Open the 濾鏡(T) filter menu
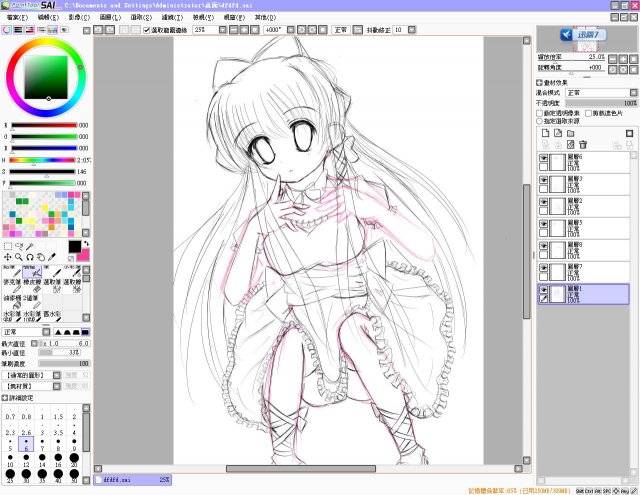Screen dimensions: 640x495 click(172, 18)
